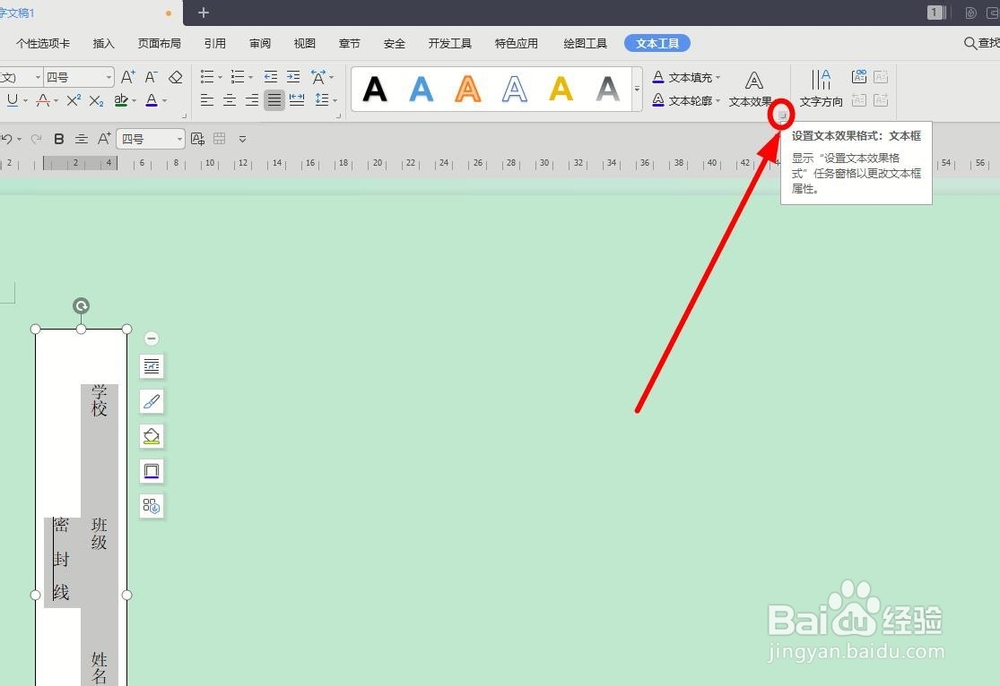Image resolution: width=1000 pixels, height=686 pixels.
Task: Click the increase font size icon
Action: coord(128,77)
